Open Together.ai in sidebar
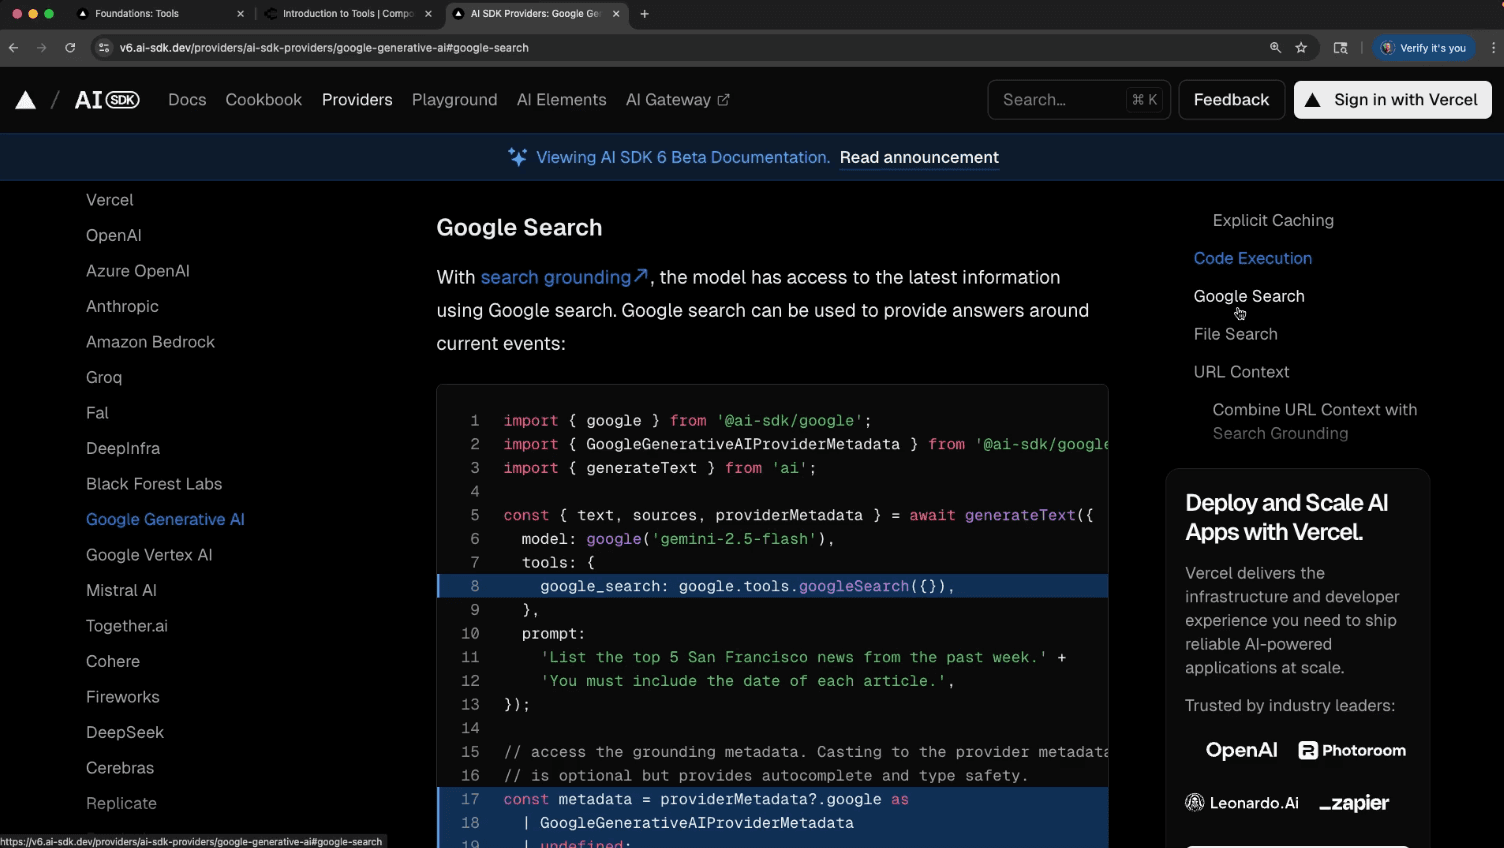 tap(127, 626)
